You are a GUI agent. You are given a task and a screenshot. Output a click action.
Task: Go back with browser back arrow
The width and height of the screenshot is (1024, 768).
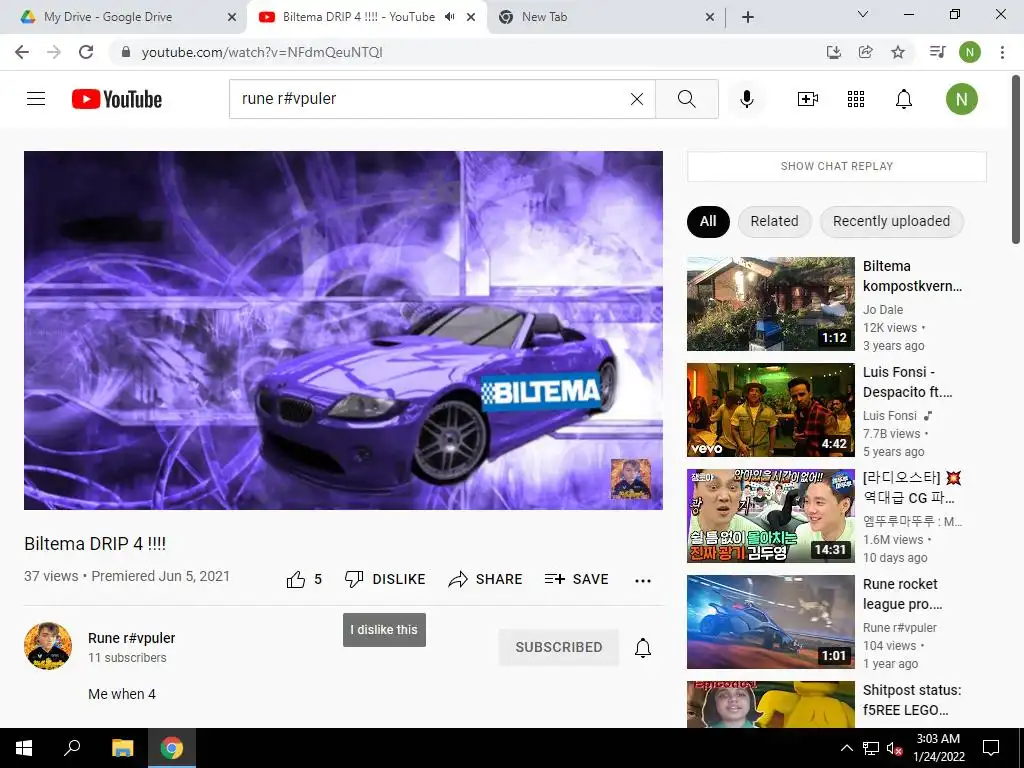22,52
